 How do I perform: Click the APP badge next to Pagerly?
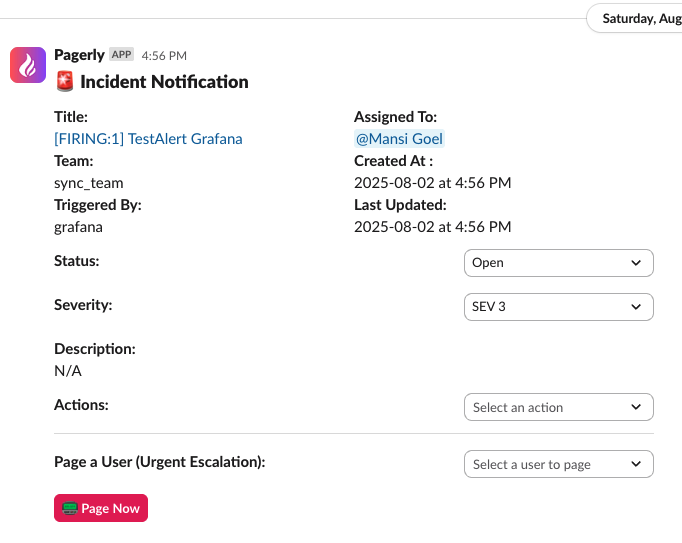(x=121, y=55)
